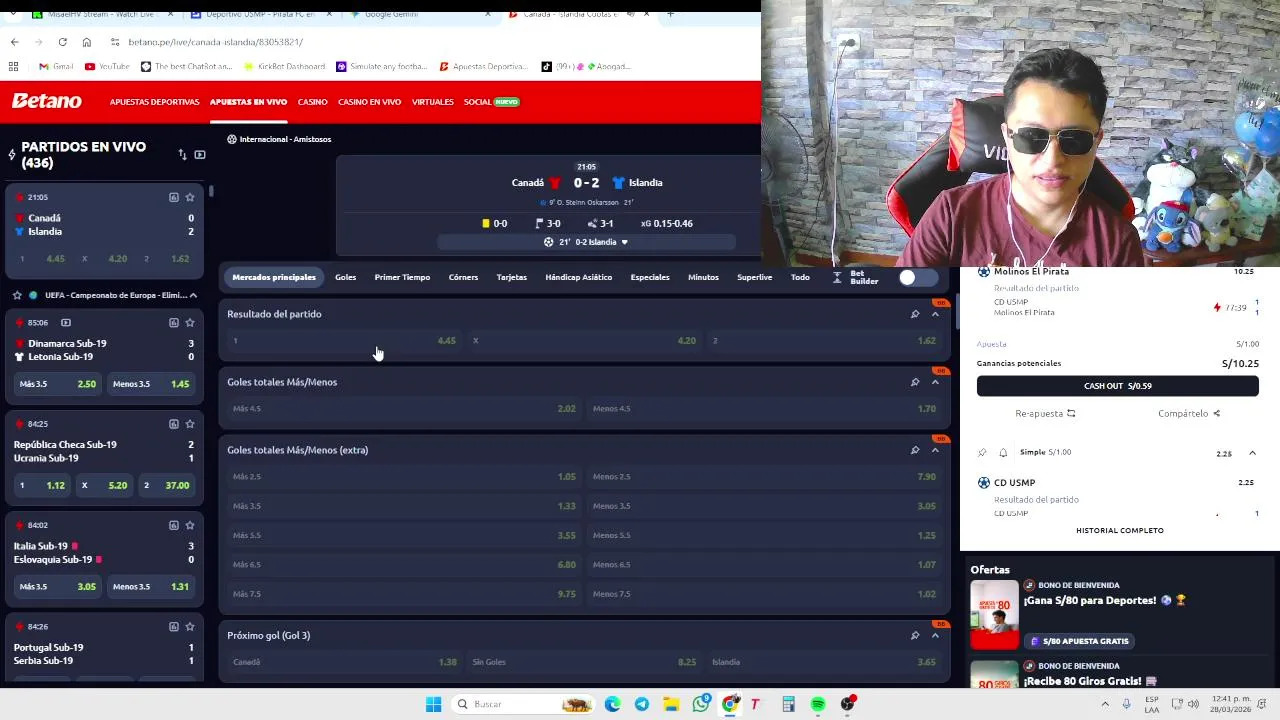The image size is (1280, 720).
Task: Click Re-apuesta in the bet slip
Action: pos(1045,413)
